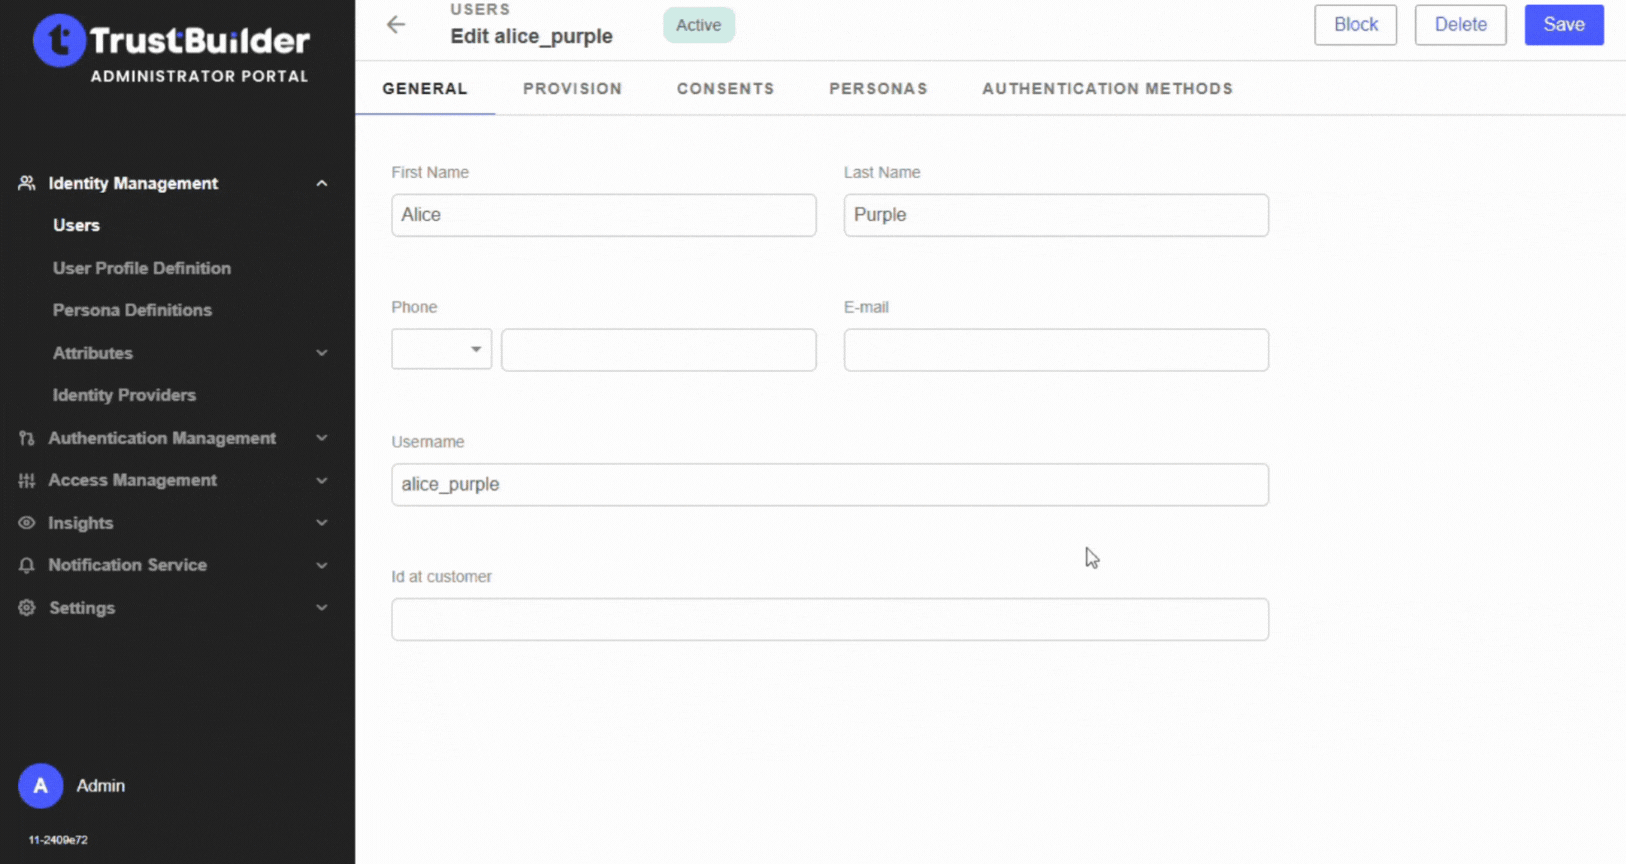
Task: Expand the Settings section chevron
Action: [x=322, y=608]
